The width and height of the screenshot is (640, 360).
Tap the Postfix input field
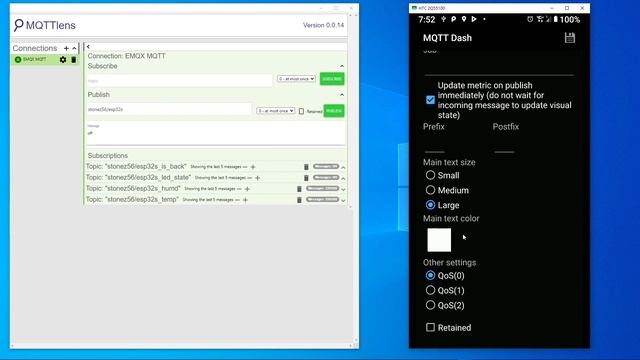pyautogui.click(x=504, y=145)
